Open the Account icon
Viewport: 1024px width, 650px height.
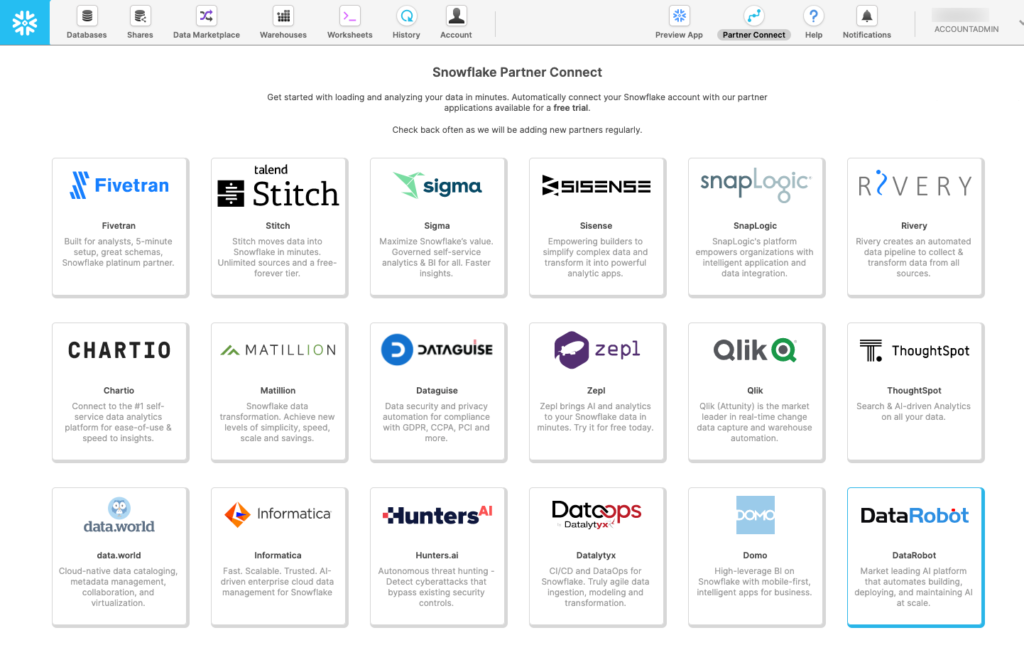click(456, 16)
